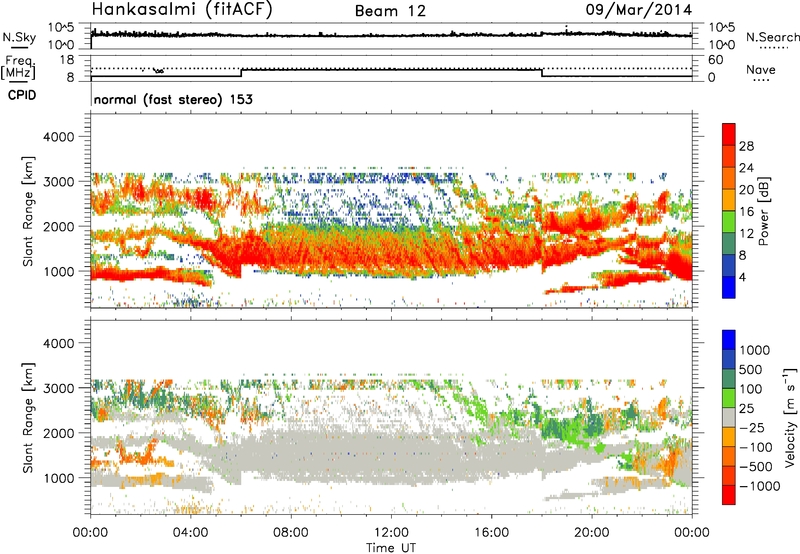
Task: Click the -25 label on the Velocity colorbar
Action: click(x=752, y=428)
